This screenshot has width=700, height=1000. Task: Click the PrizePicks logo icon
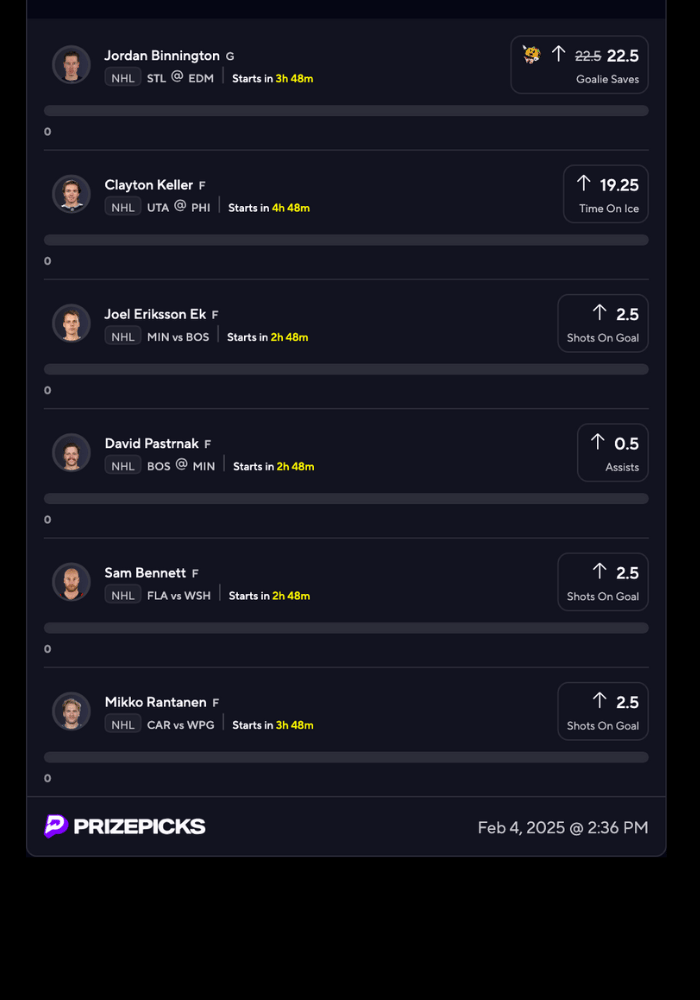click(56, 826)
